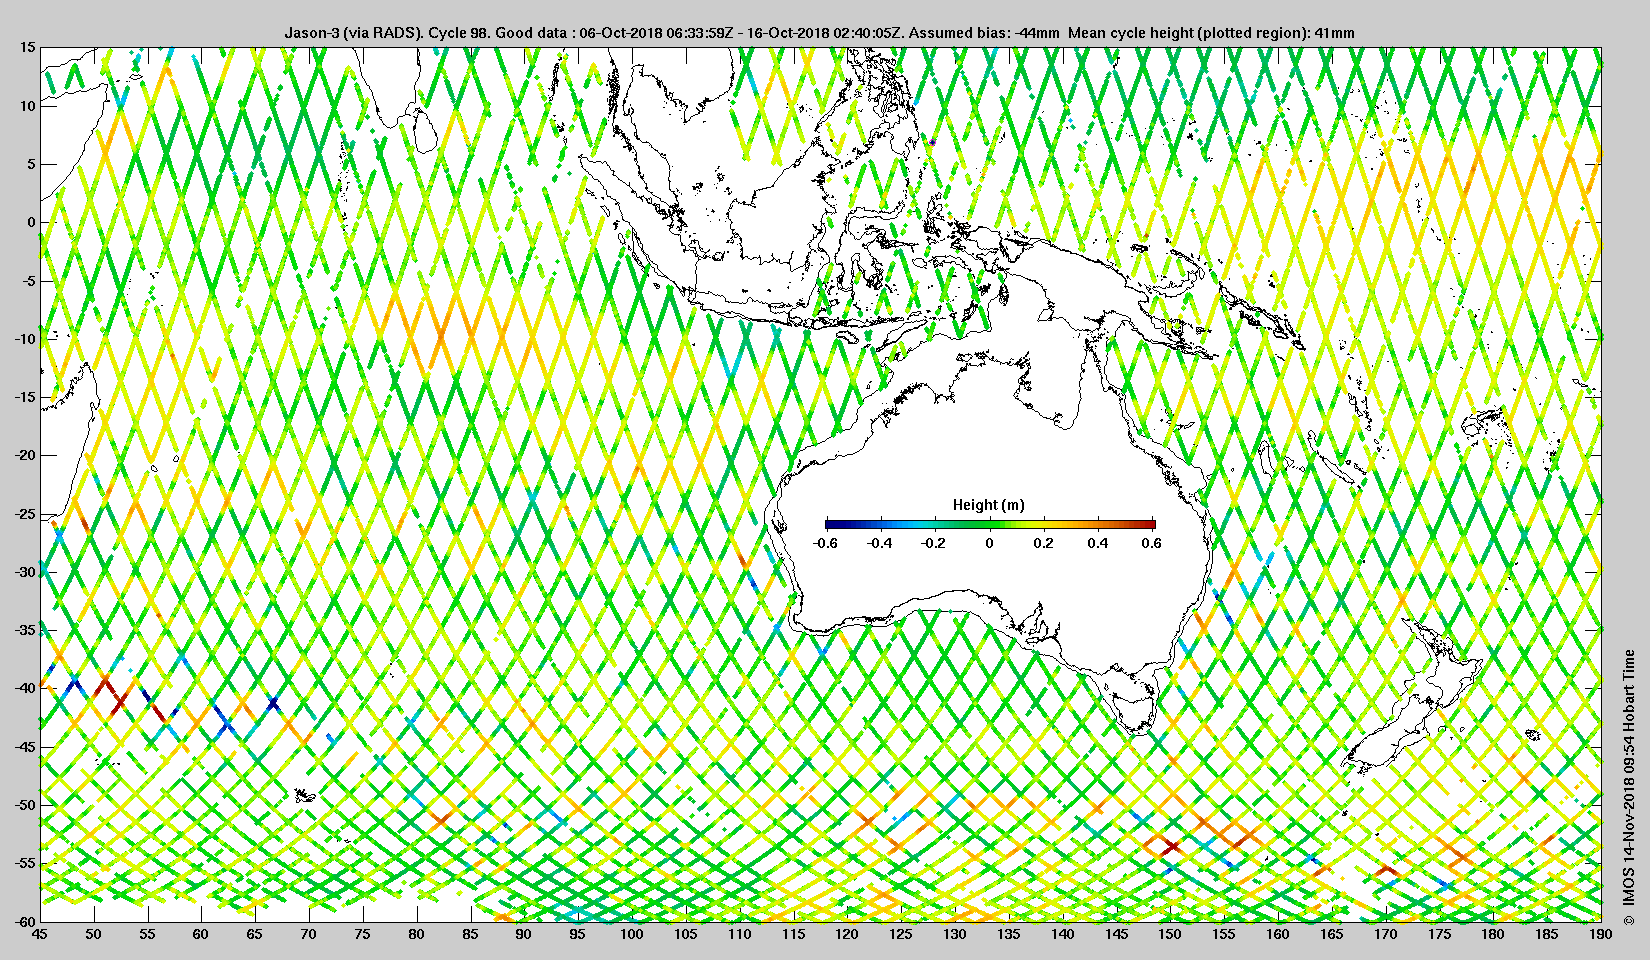Click latitude axis tick label "-10"
Image resolution: width=1650 pixels, height=960 pixels.
[25, 339]
